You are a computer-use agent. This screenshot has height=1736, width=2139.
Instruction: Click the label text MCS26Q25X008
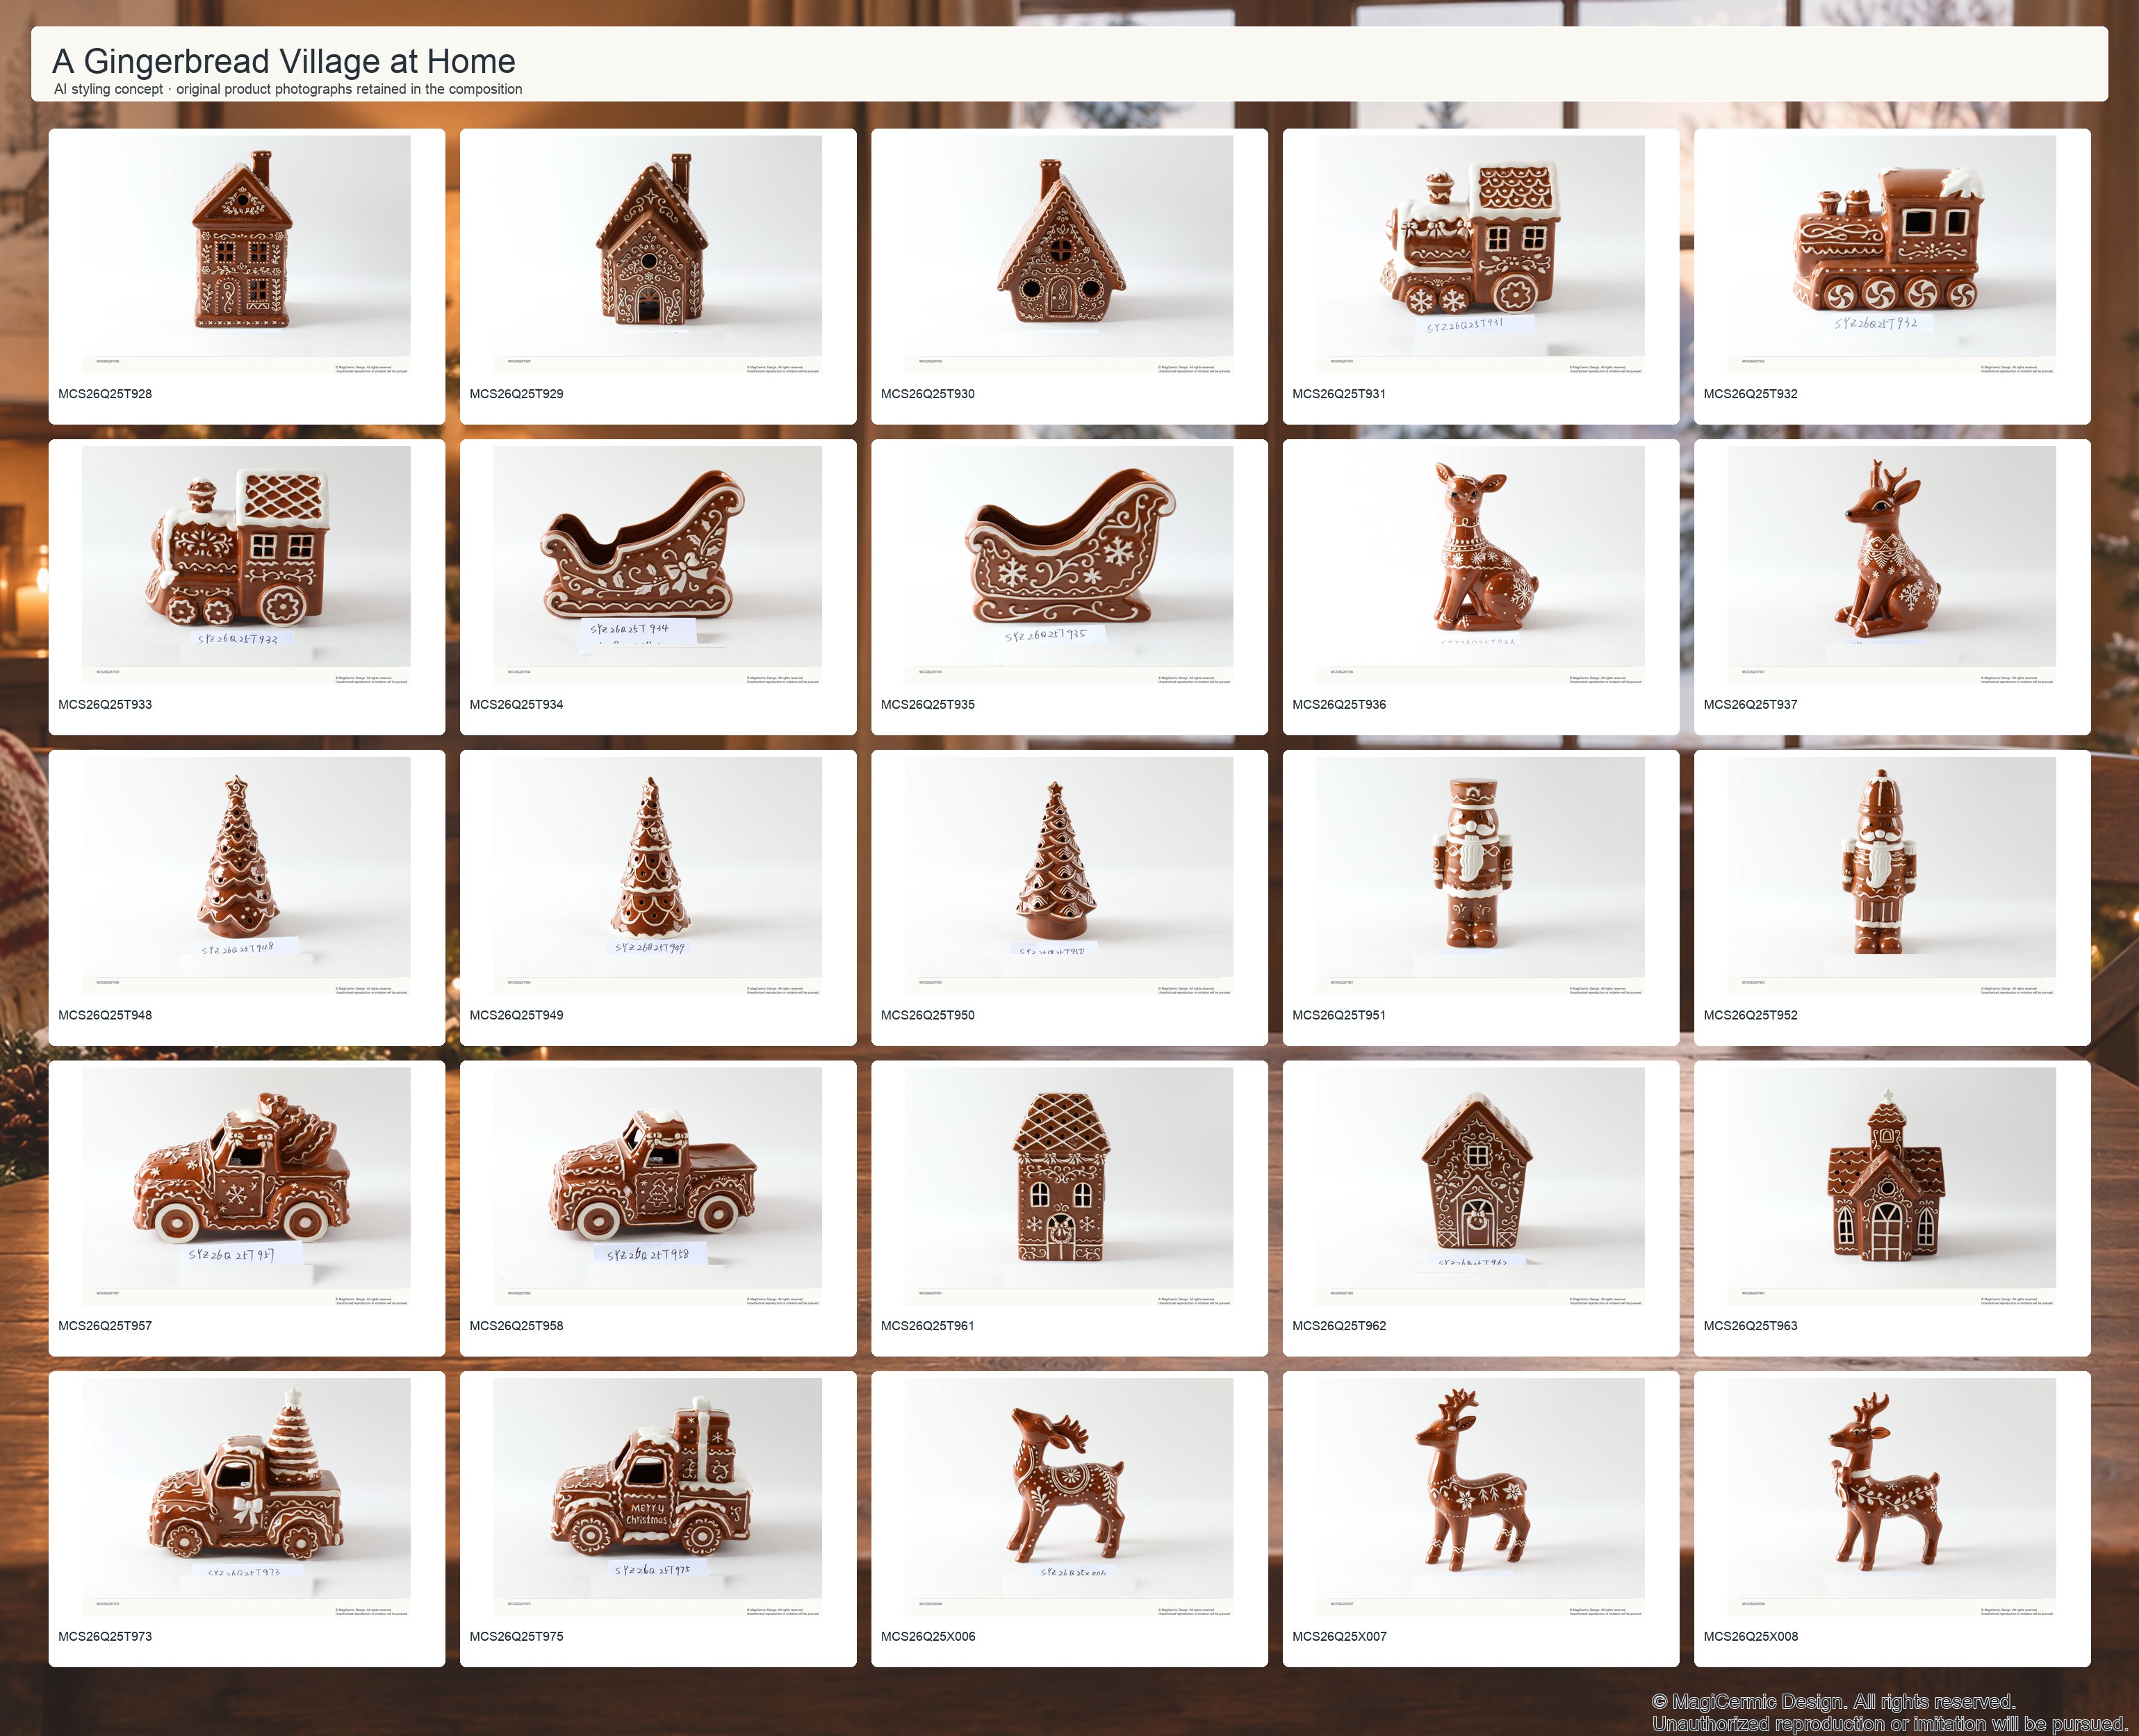pos(1751,1637)
